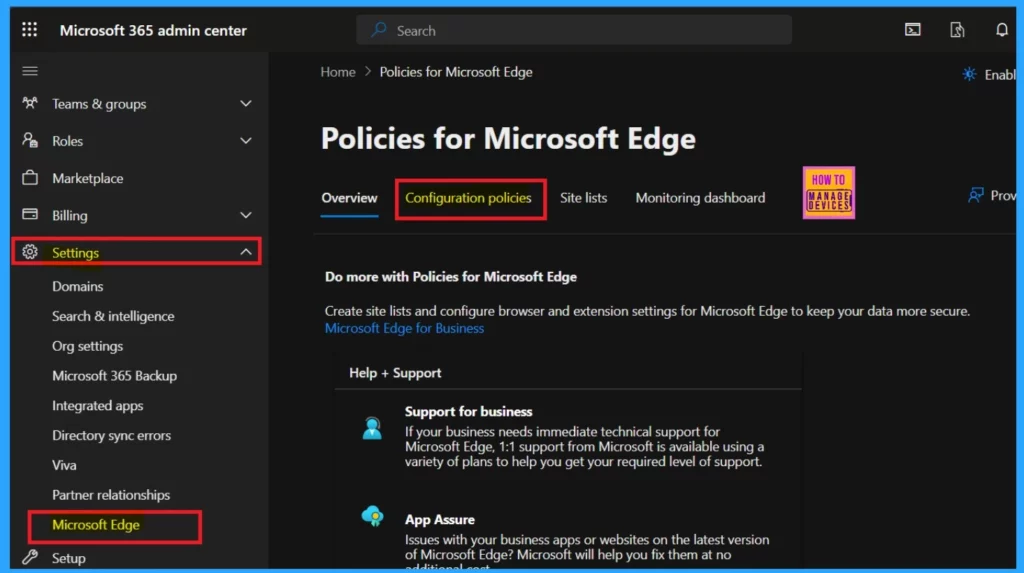Click the Roles person icon
Viewport: 1024px width, 573px height.
coord(30,140)
